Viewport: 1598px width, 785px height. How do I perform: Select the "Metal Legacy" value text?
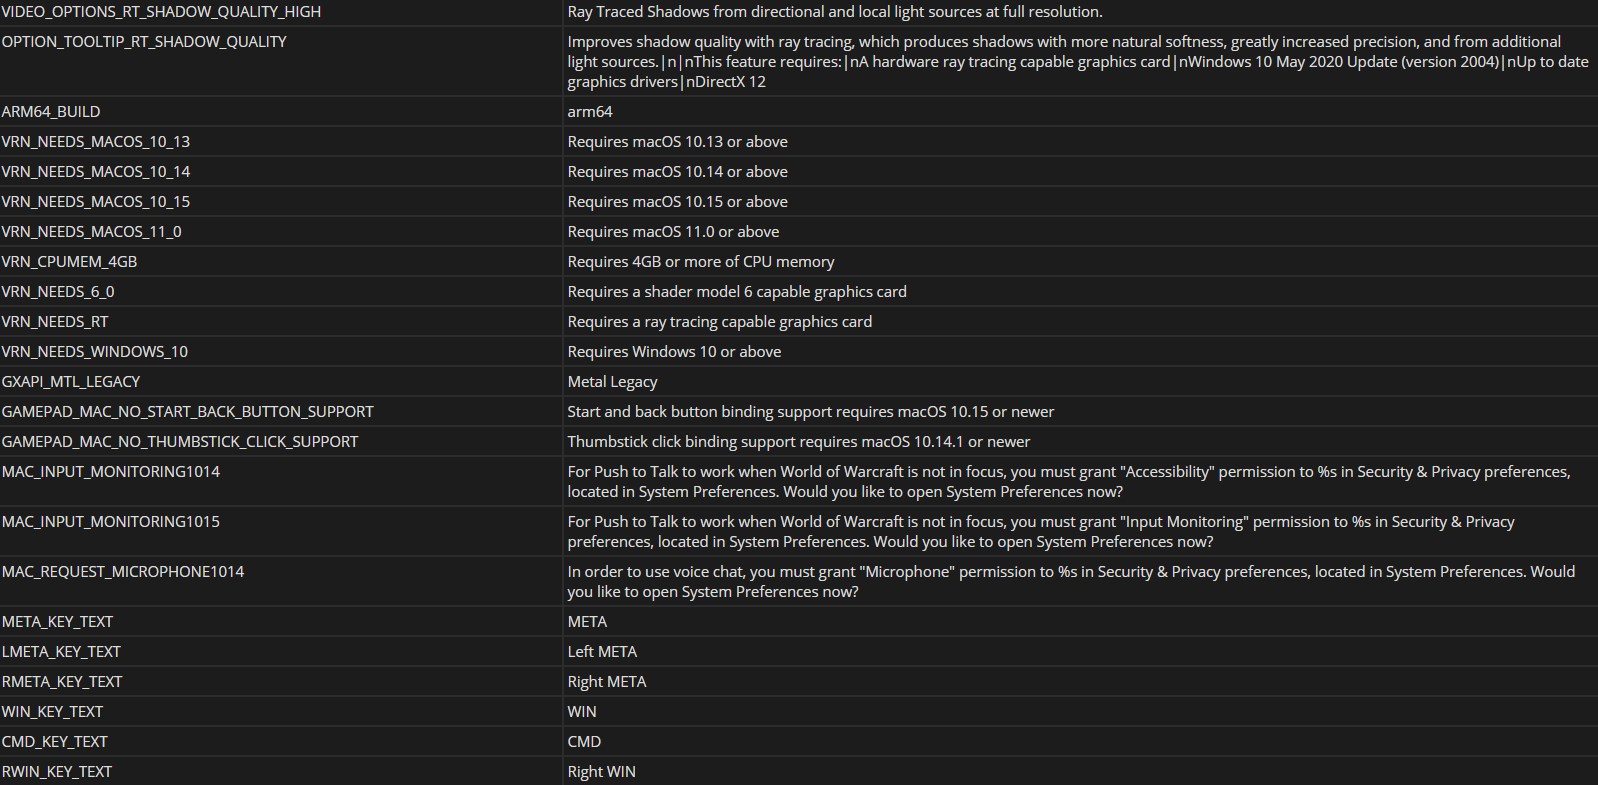[x=612, y=382]
